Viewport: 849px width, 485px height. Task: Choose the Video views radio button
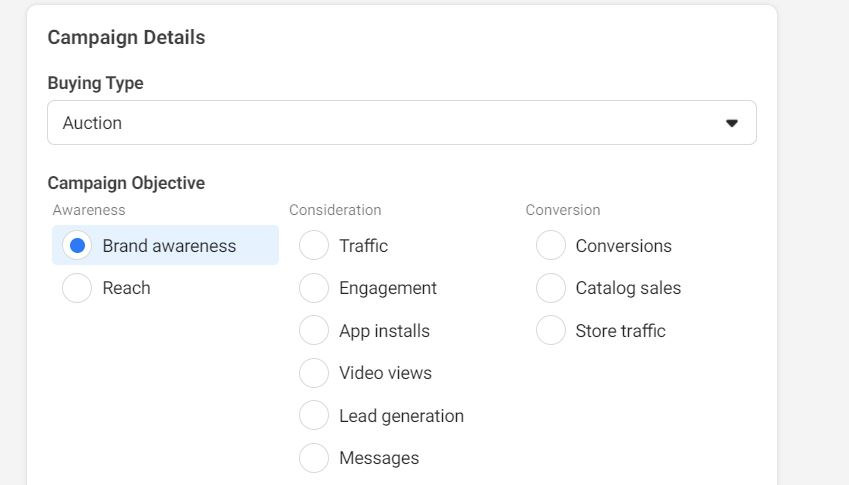pos(314,373)
